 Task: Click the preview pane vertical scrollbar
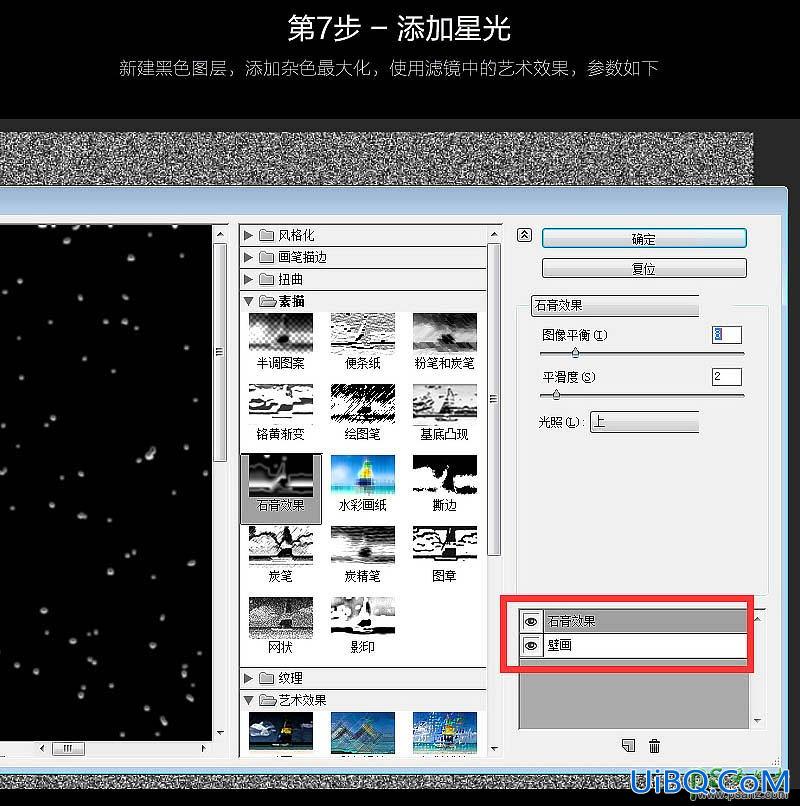(220, 353)
